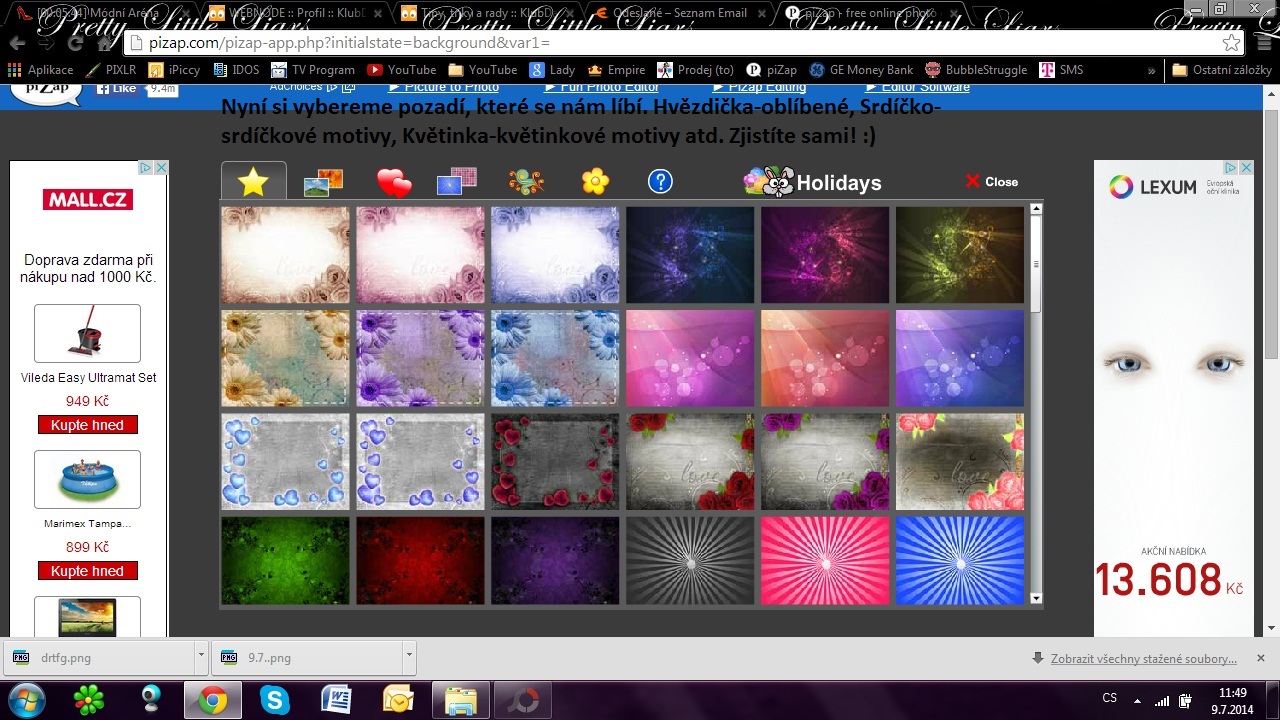
Task: Open Skype from the Windows taskbar
Action: click(x=275, y=699)
